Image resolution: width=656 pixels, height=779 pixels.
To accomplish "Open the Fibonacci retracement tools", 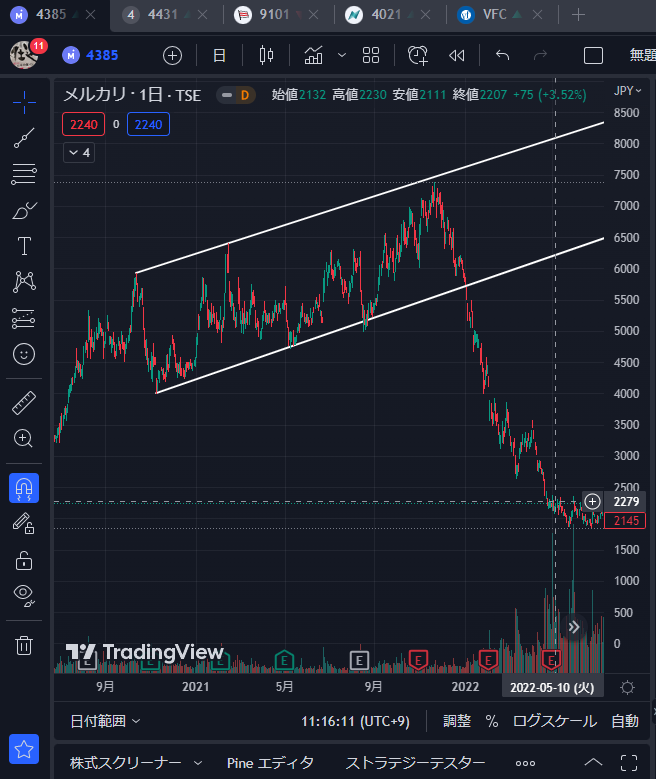I will coord(24,174).
